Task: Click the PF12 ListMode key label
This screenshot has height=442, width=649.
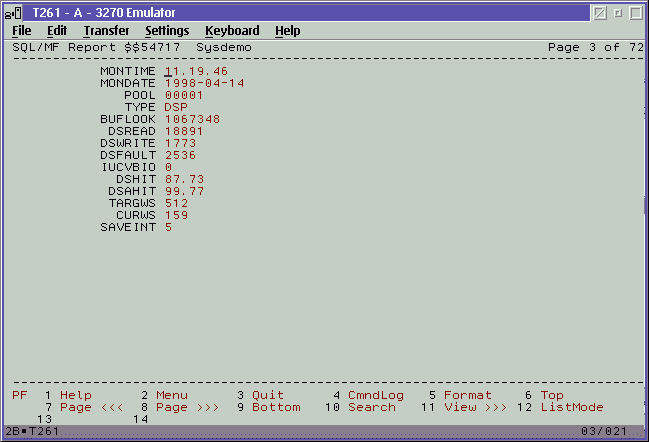Action: pyautogui.click(x=572, y=407)
